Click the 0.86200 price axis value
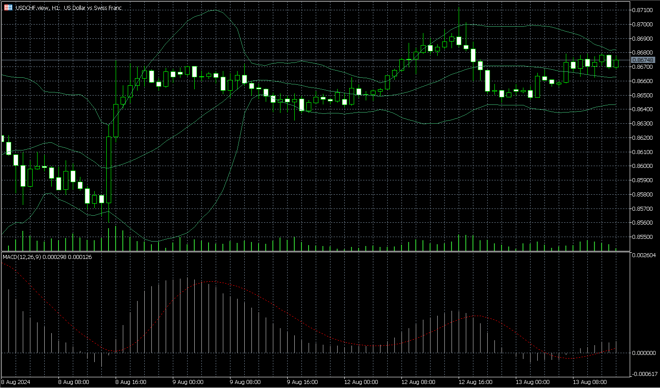Viewport: 660px width, 388px height. pyautogui.click(x=643, y=138)
